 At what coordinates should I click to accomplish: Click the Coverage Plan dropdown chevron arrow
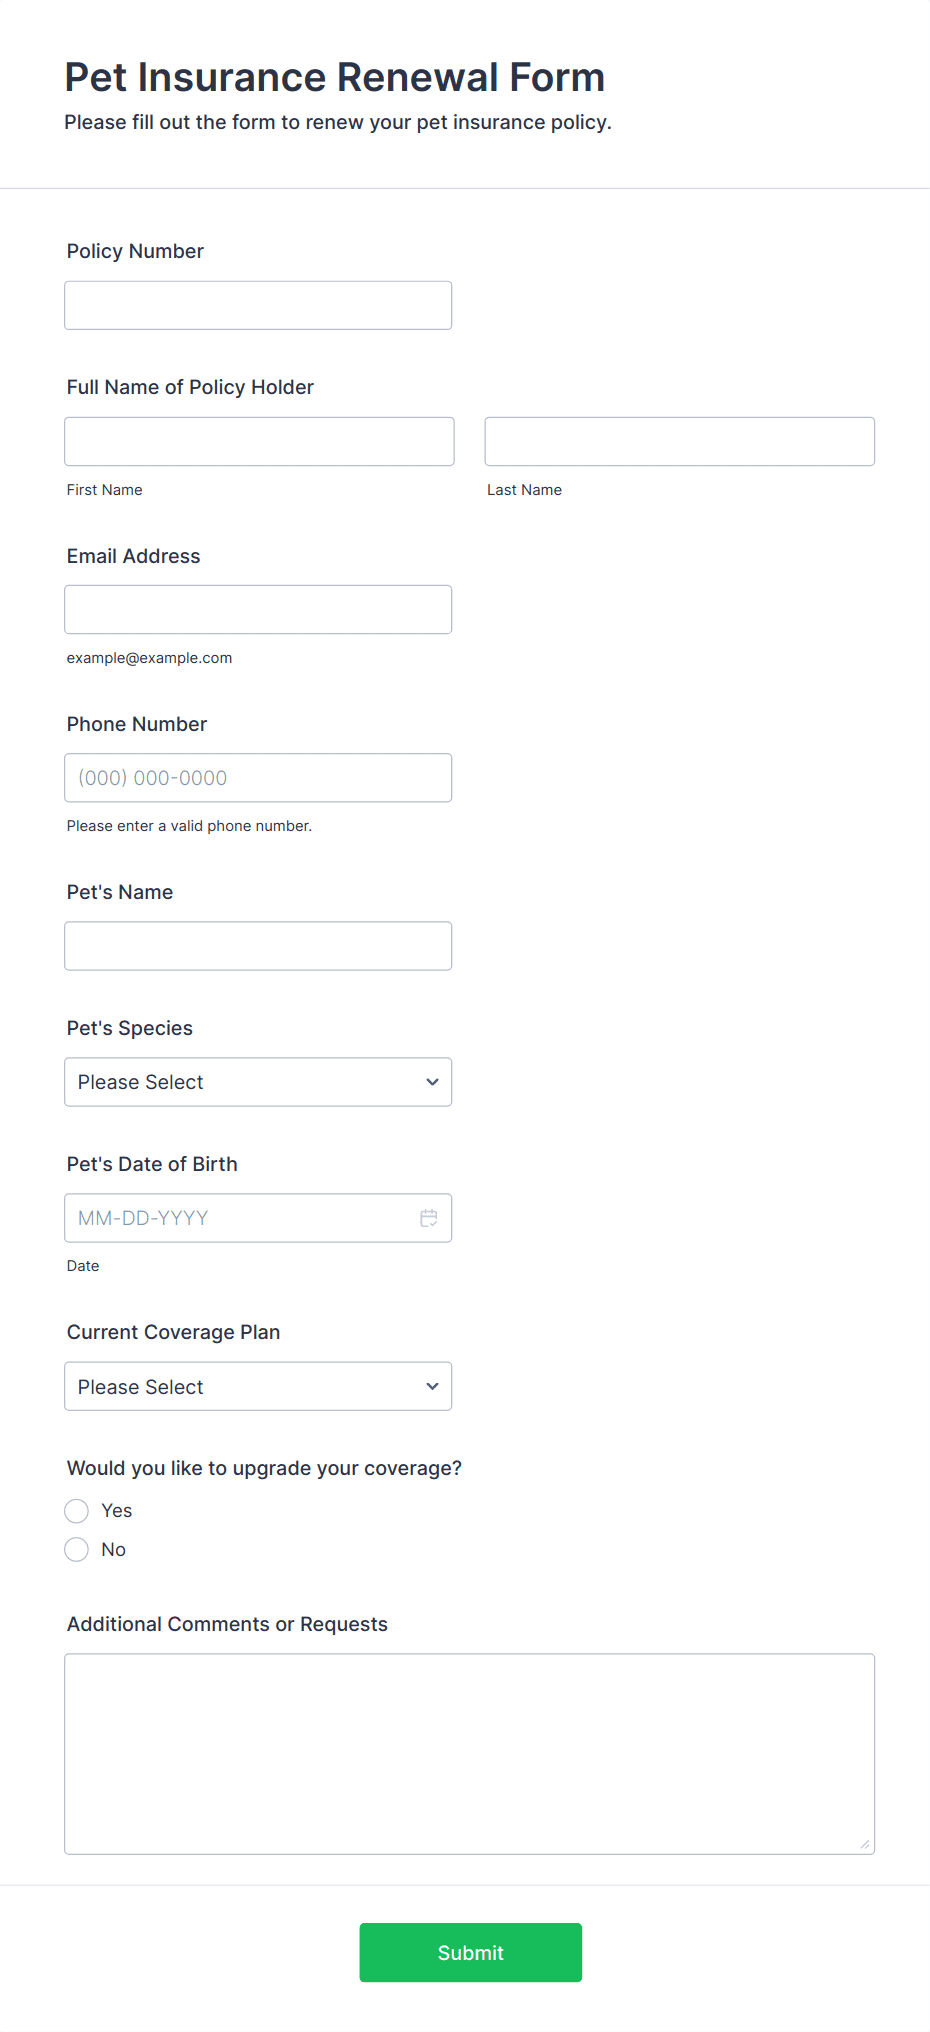(432, 1386)
